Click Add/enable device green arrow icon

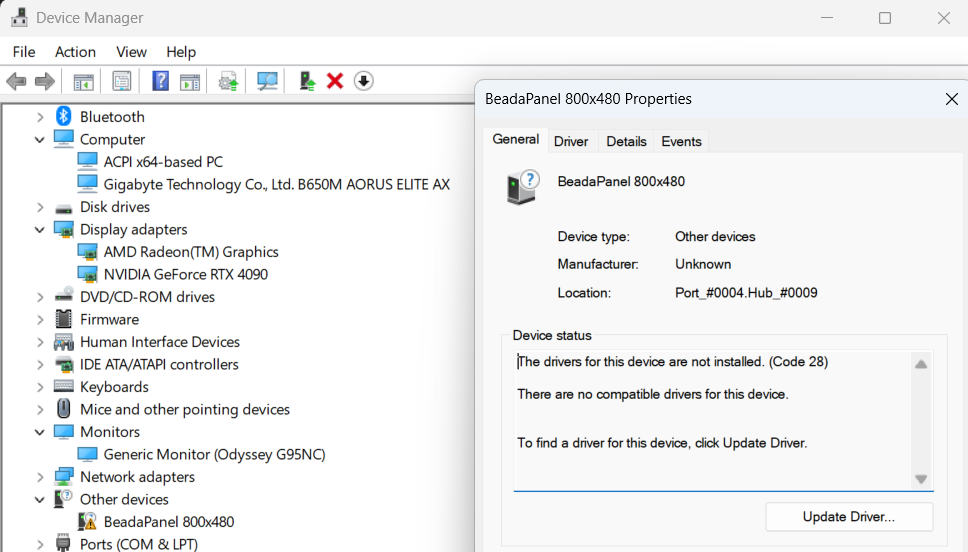pos(306,81)
